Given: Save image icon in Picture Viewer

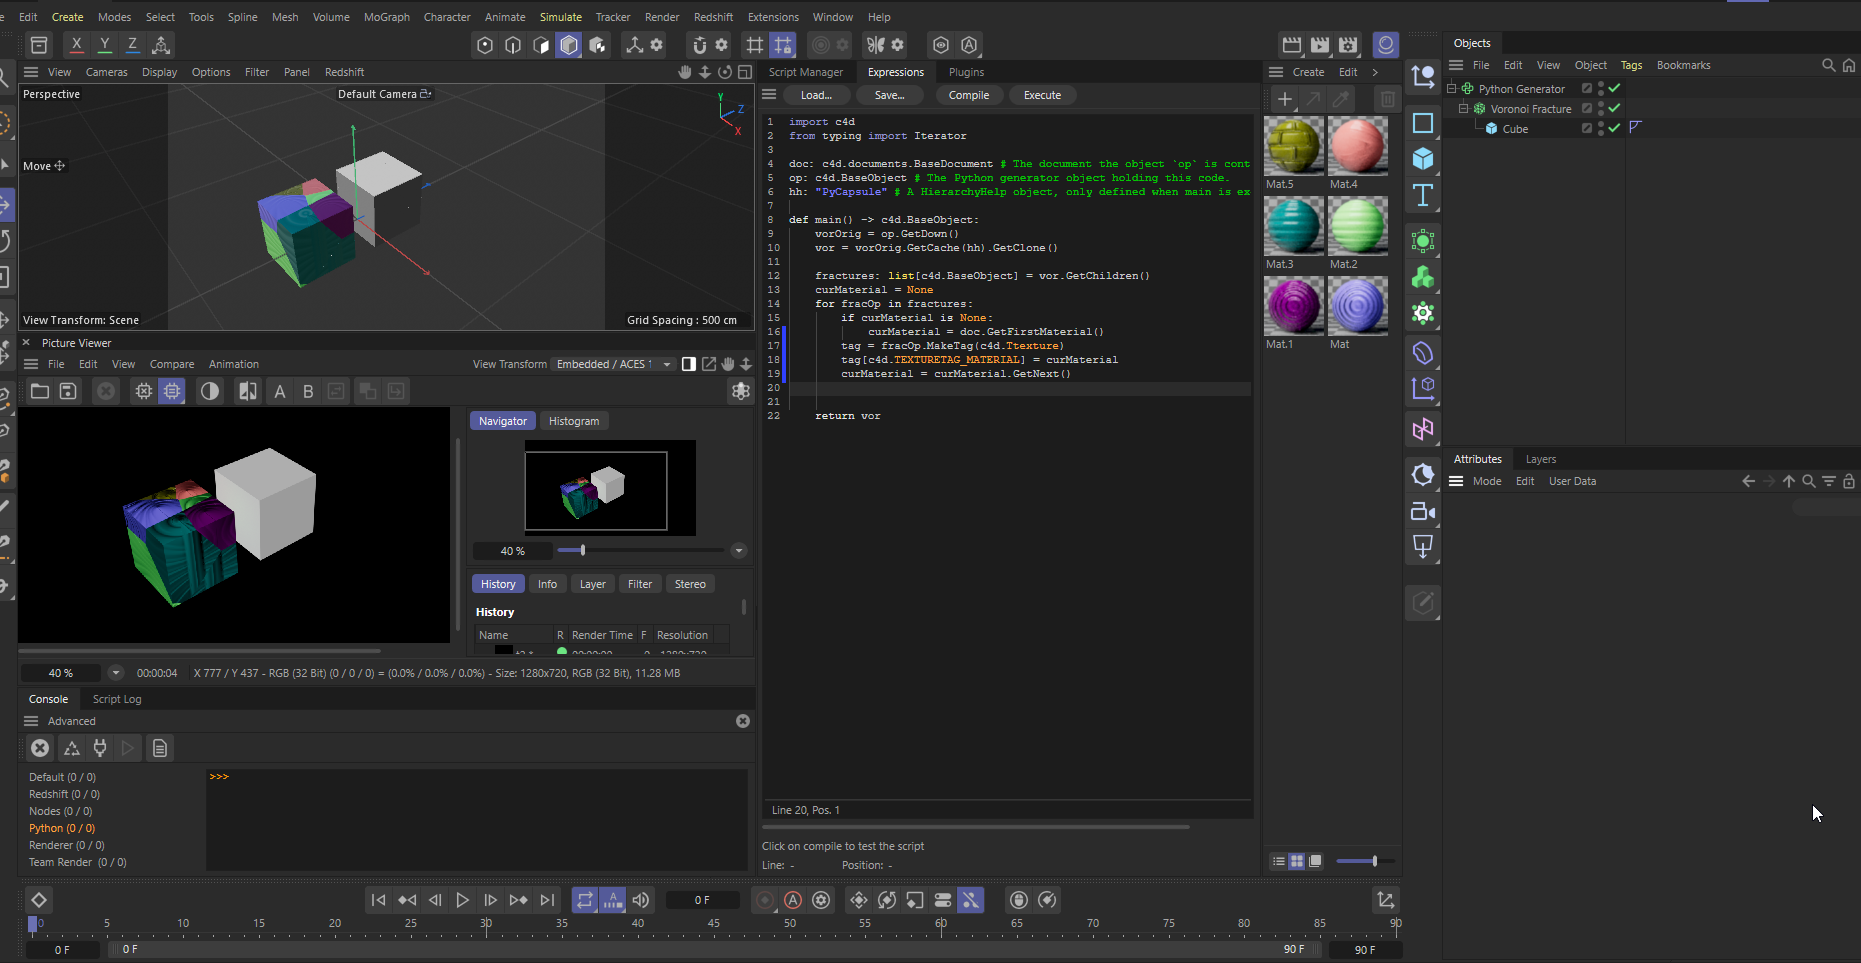Looking at the screenshot, I should coord(68,391).
